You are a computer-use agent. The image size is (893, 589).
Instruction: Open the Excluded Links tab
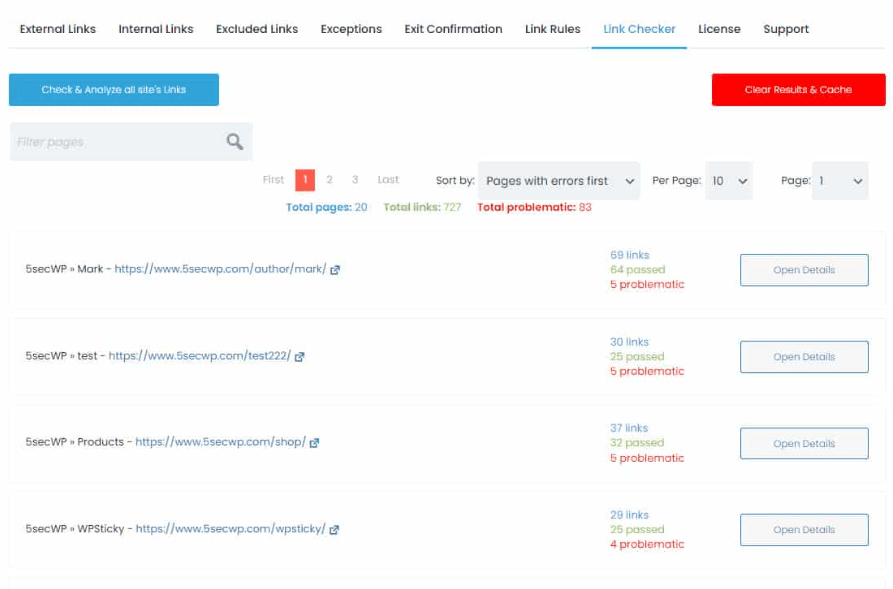257,29
